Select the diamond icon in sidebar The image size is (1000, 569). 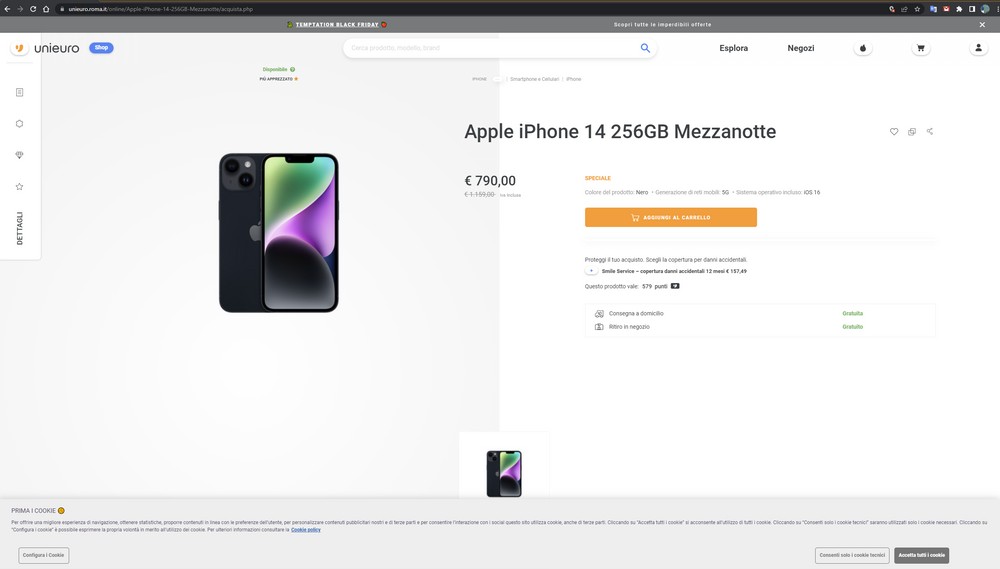19,155
